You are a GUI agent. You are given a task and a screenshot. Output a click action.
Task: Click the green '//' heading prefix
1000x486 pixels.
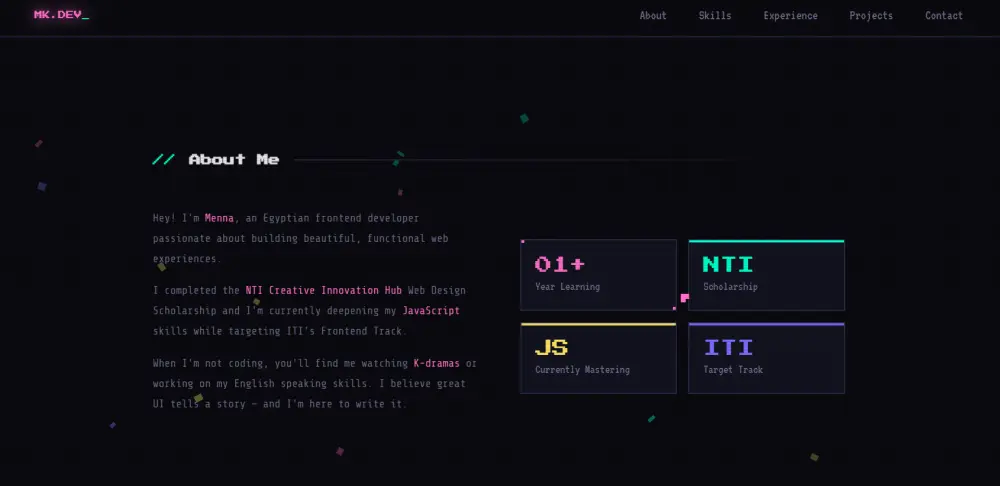click(x=163, y=159)
